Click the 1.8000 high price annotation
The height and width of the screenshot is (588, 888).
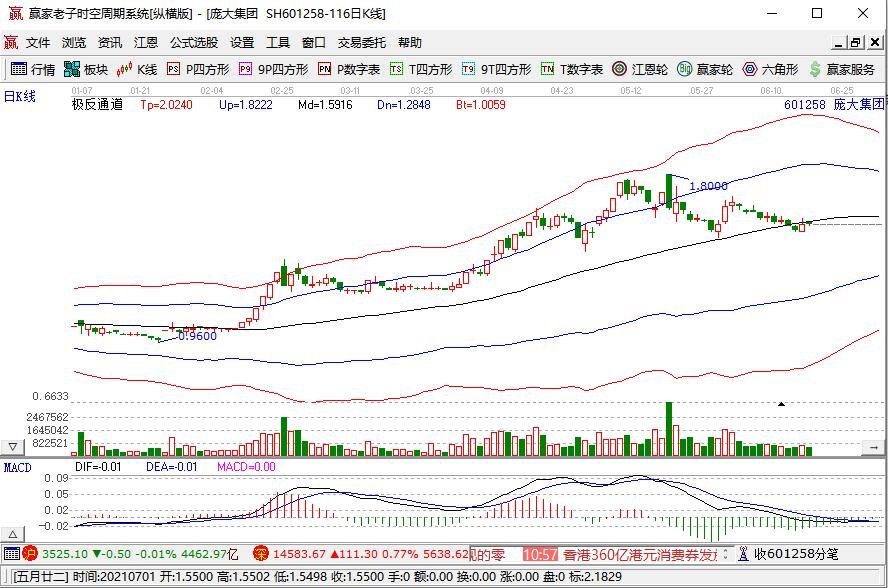coord(708,186)
